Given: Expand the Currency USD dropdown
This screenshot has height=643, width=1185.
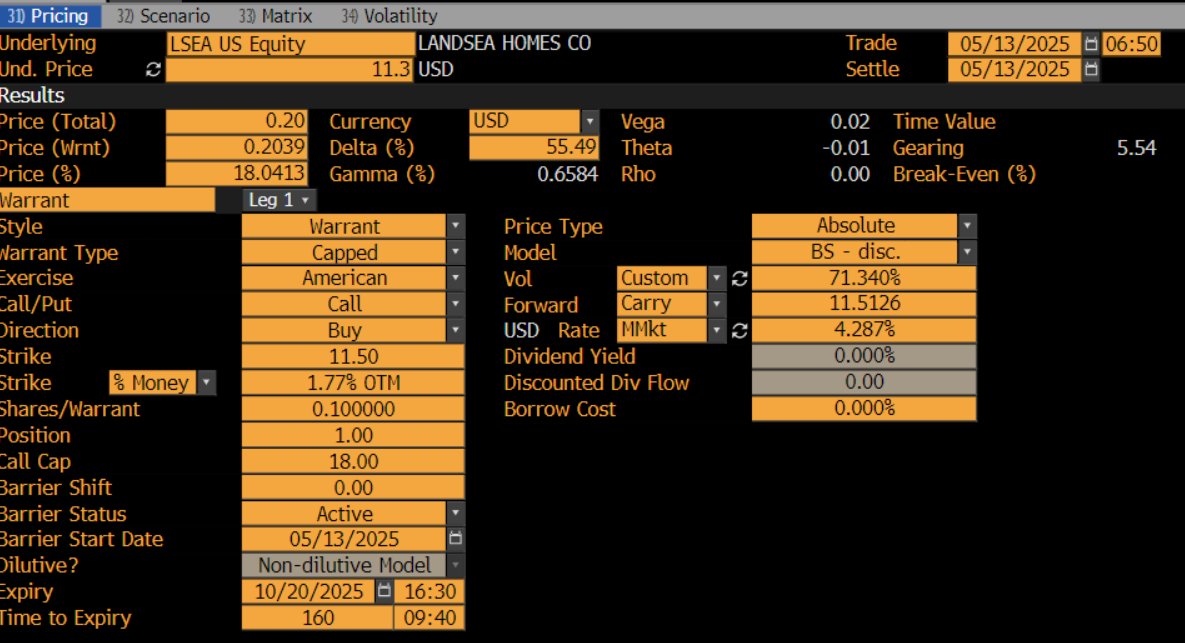Looking at the screenshot, I should 589,122.
